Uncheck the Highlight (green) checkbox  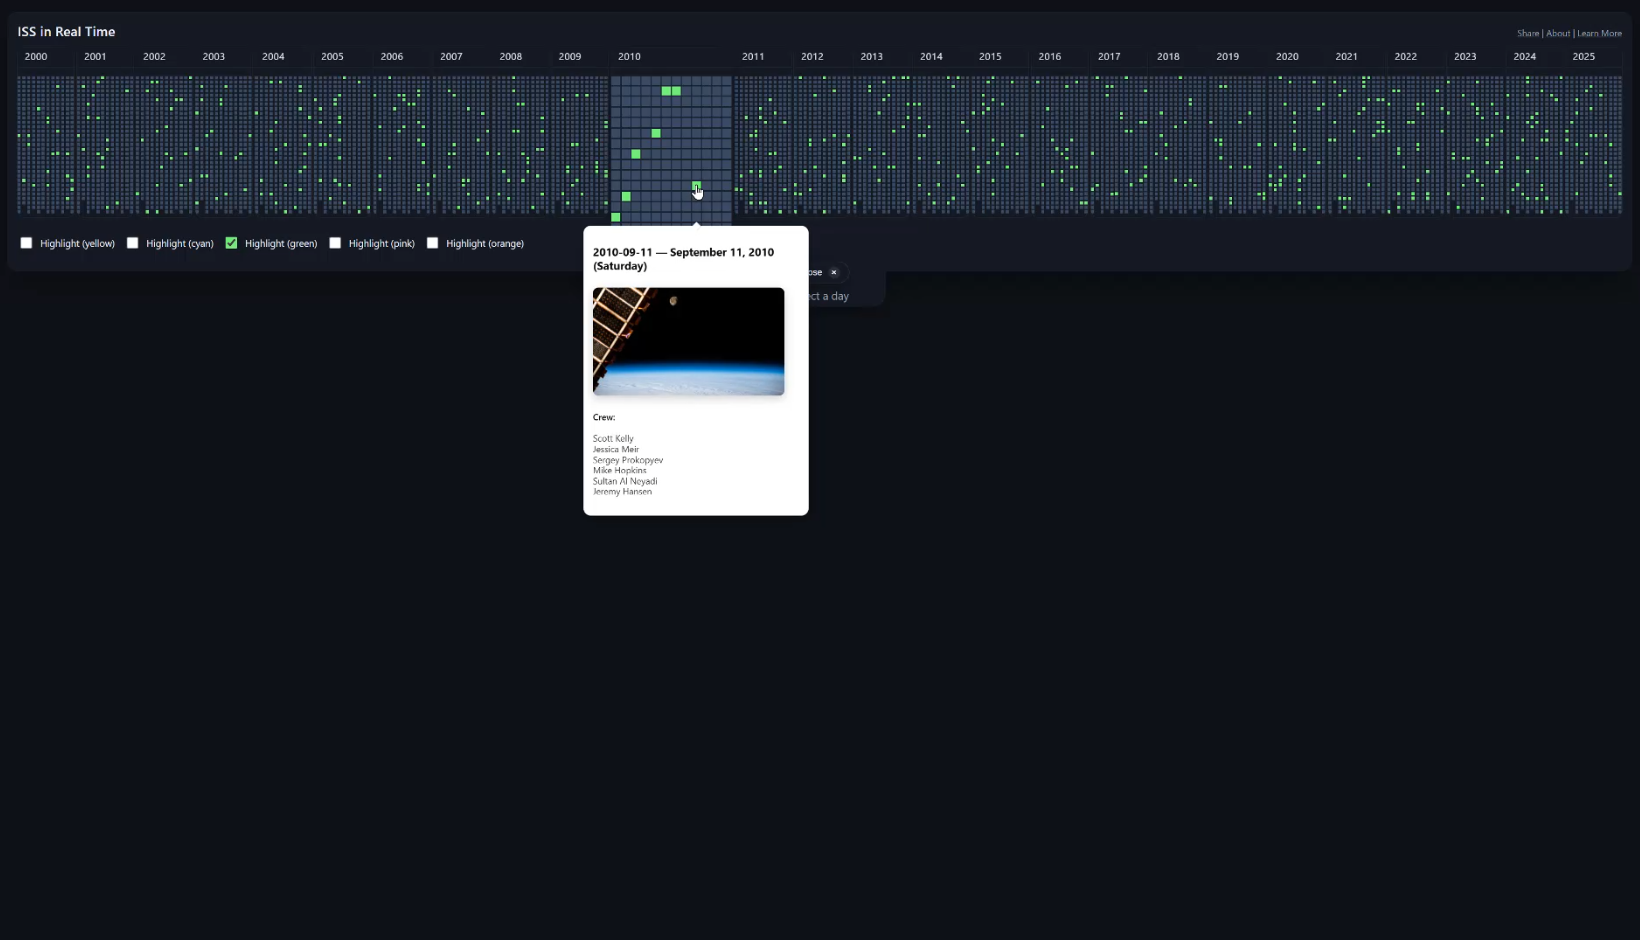231,243
